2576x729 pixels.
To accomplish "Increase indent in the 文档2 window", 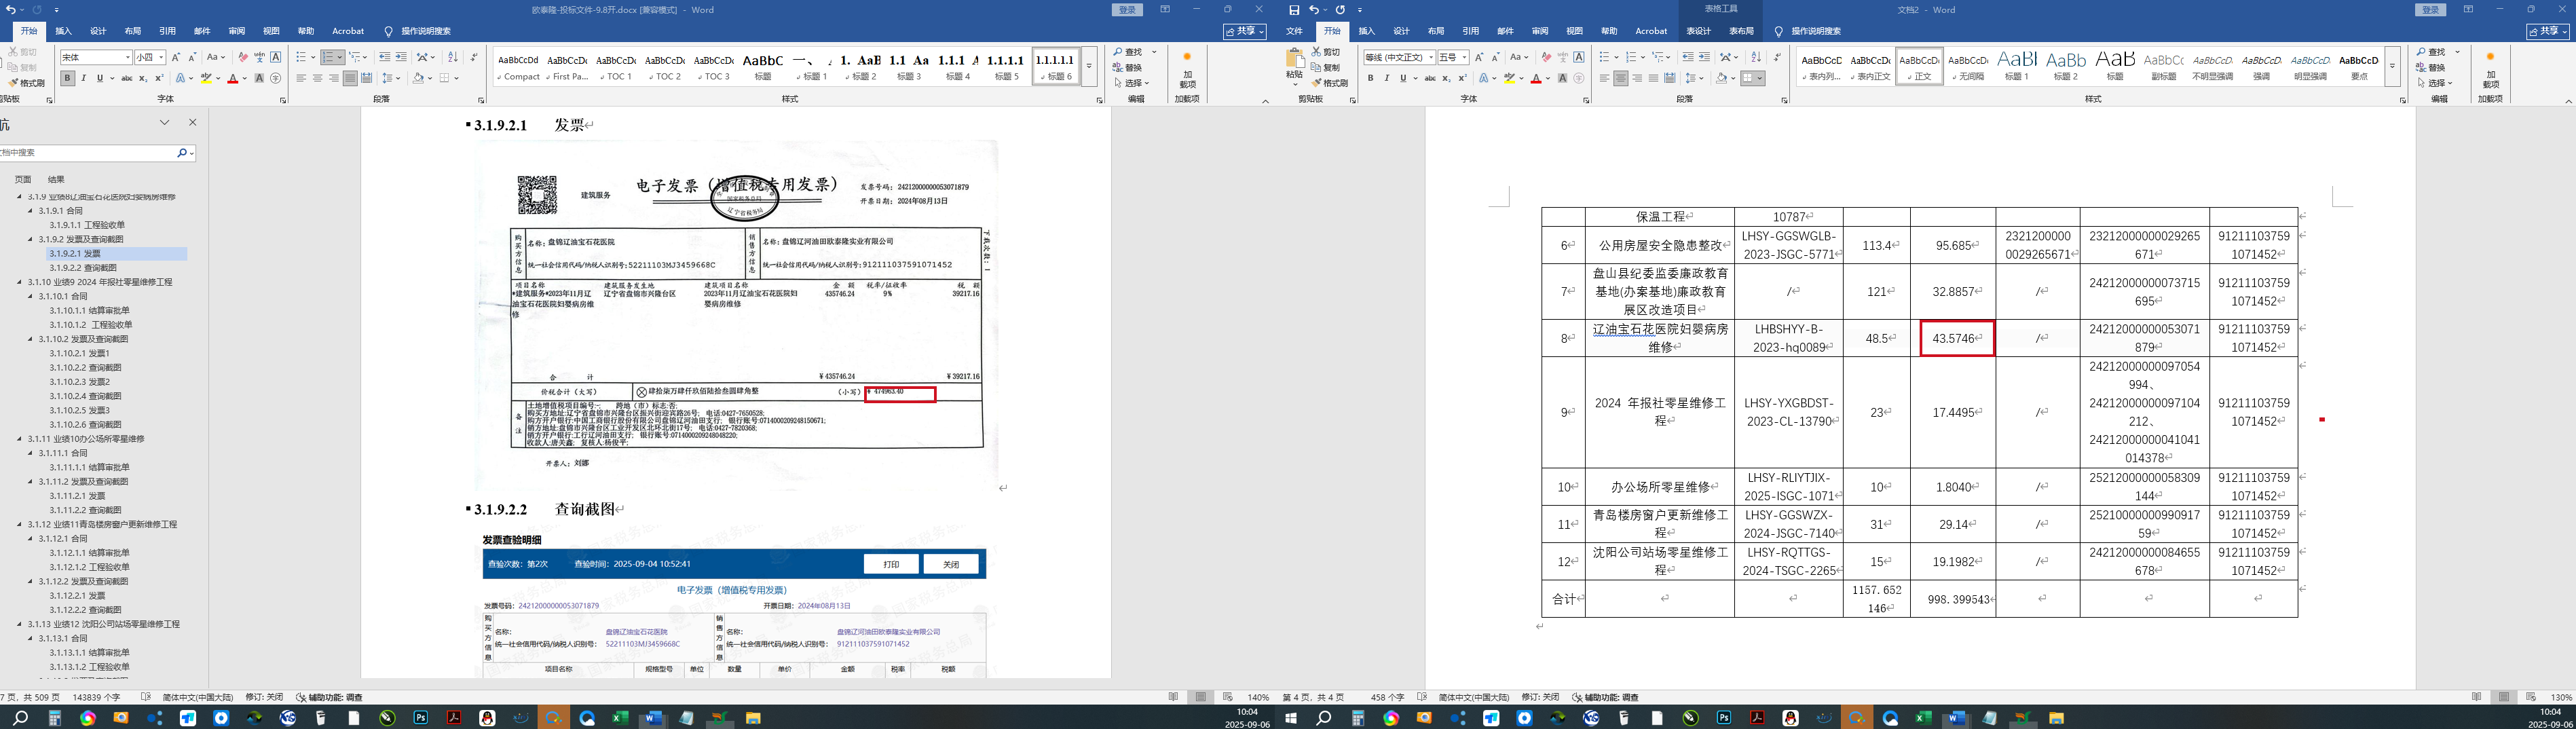I will (x=1704, y=57).
